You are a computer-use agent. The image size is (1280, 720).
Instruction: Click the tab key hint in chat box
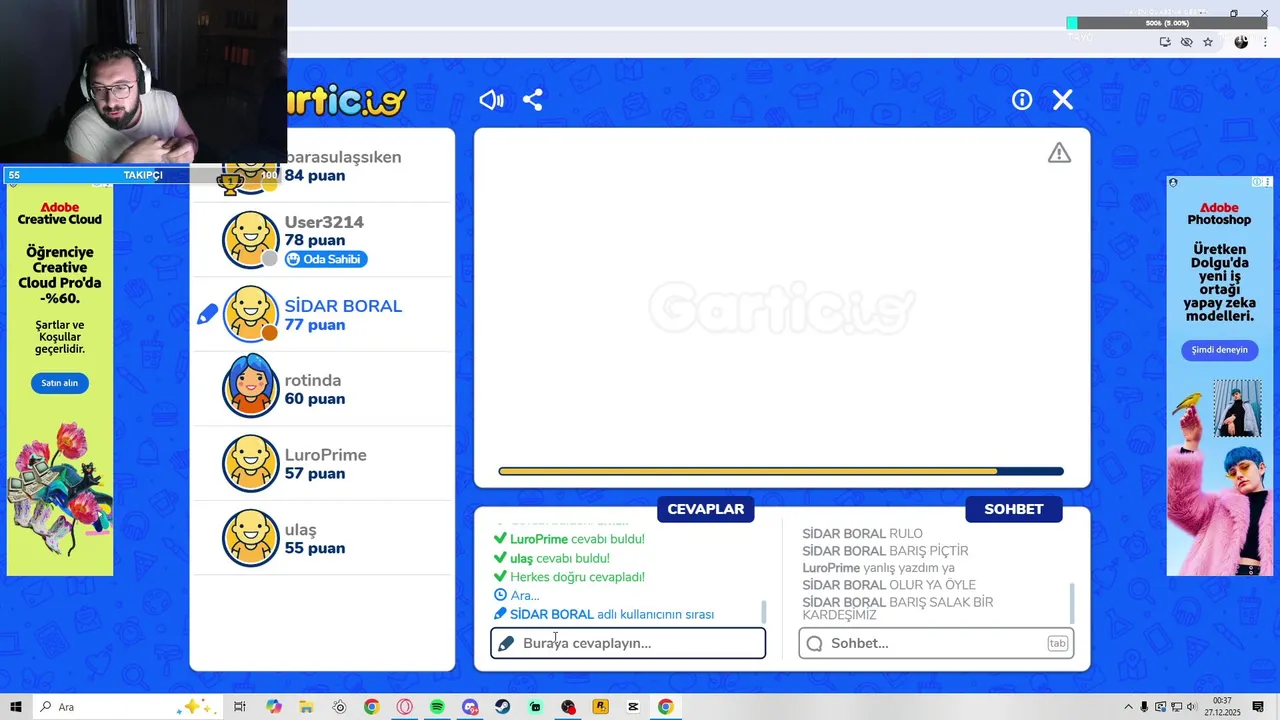[x=1057, y=643]
